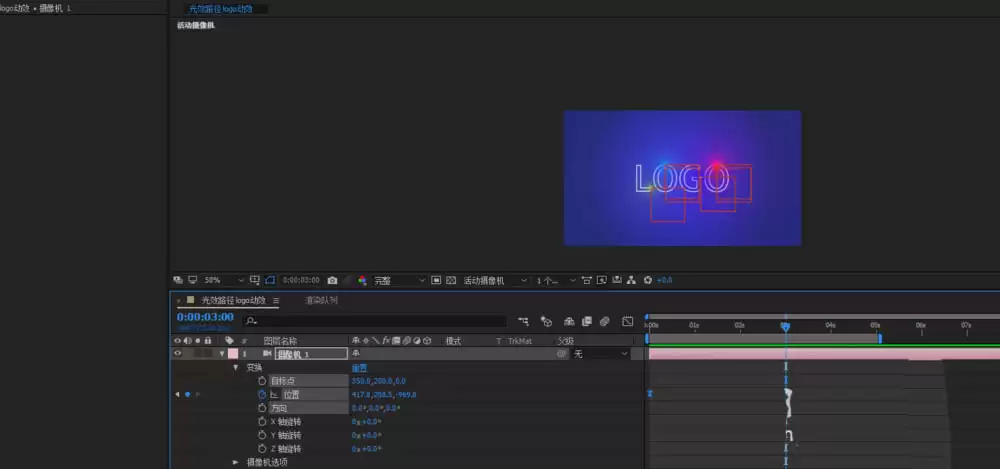The height and width of the screenshot is (469, 1000).
Task: Click the snapshot camera icon in viewer
Action: (x=332, y=280)
